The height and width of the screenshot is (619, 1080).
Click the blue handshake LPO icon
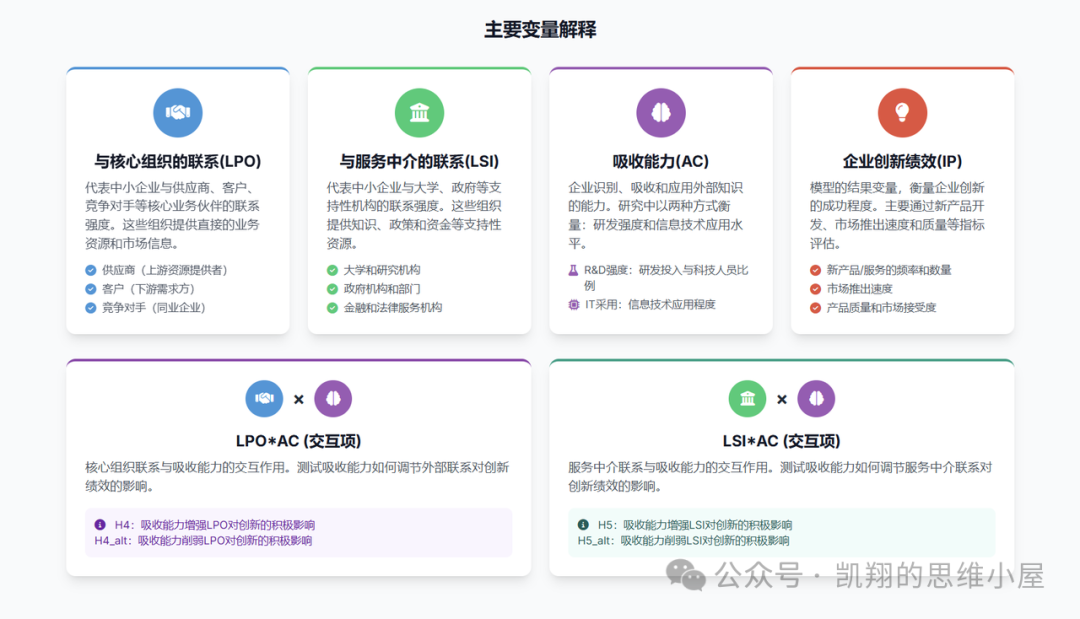[x=178, y=112]
